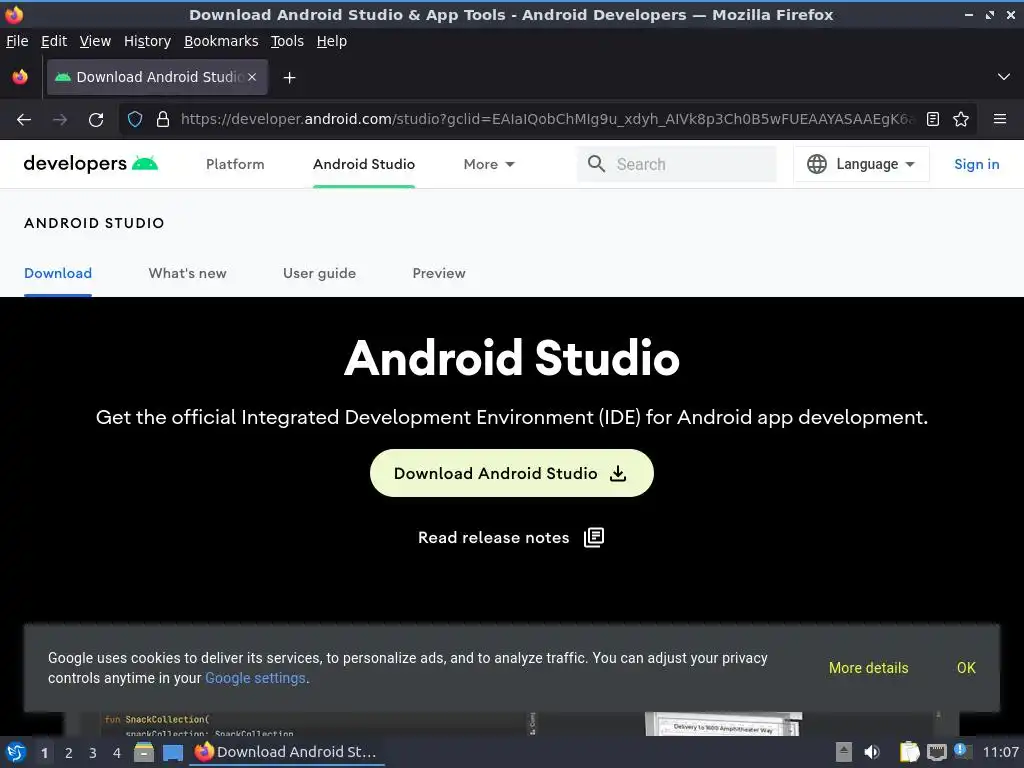Click the magnifier search icon

coord(596,164)
